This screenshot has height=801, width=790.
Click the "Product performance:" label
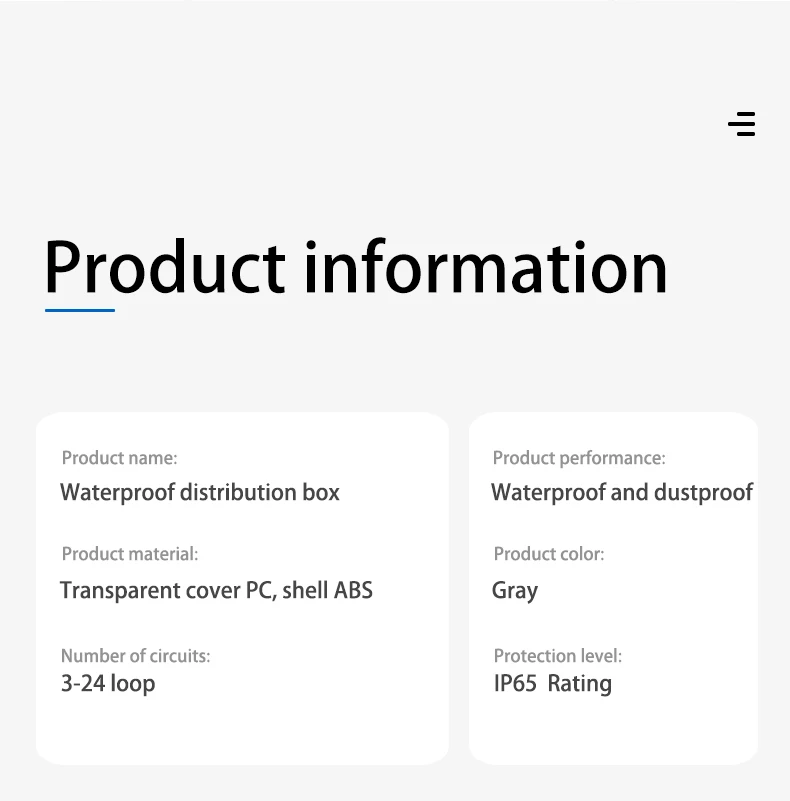coord(579,458)
